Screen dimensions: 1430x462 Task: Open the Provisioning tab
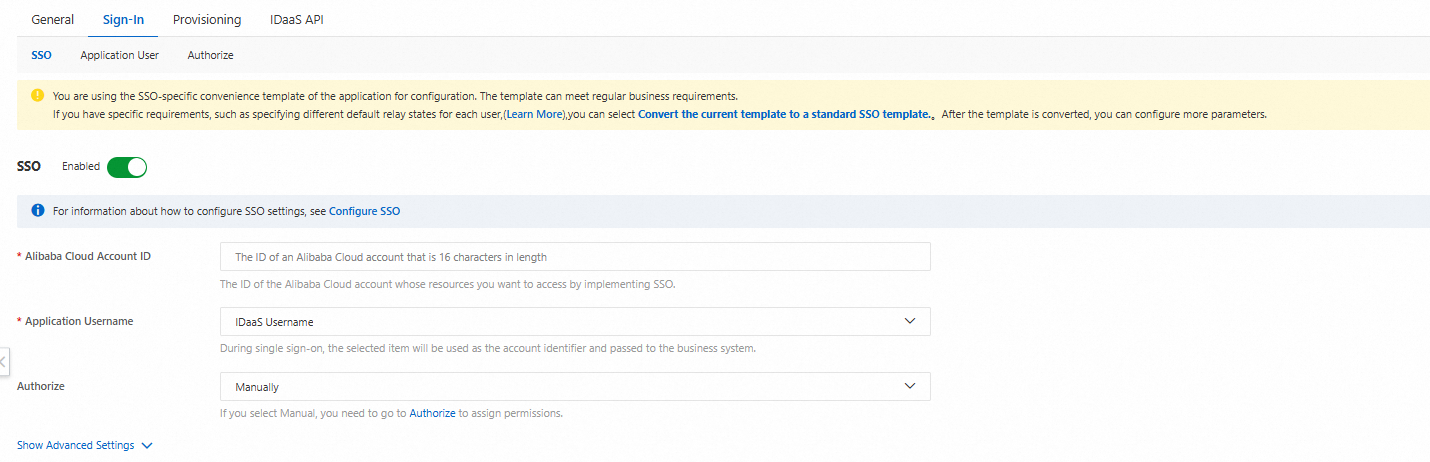point(207,20)
